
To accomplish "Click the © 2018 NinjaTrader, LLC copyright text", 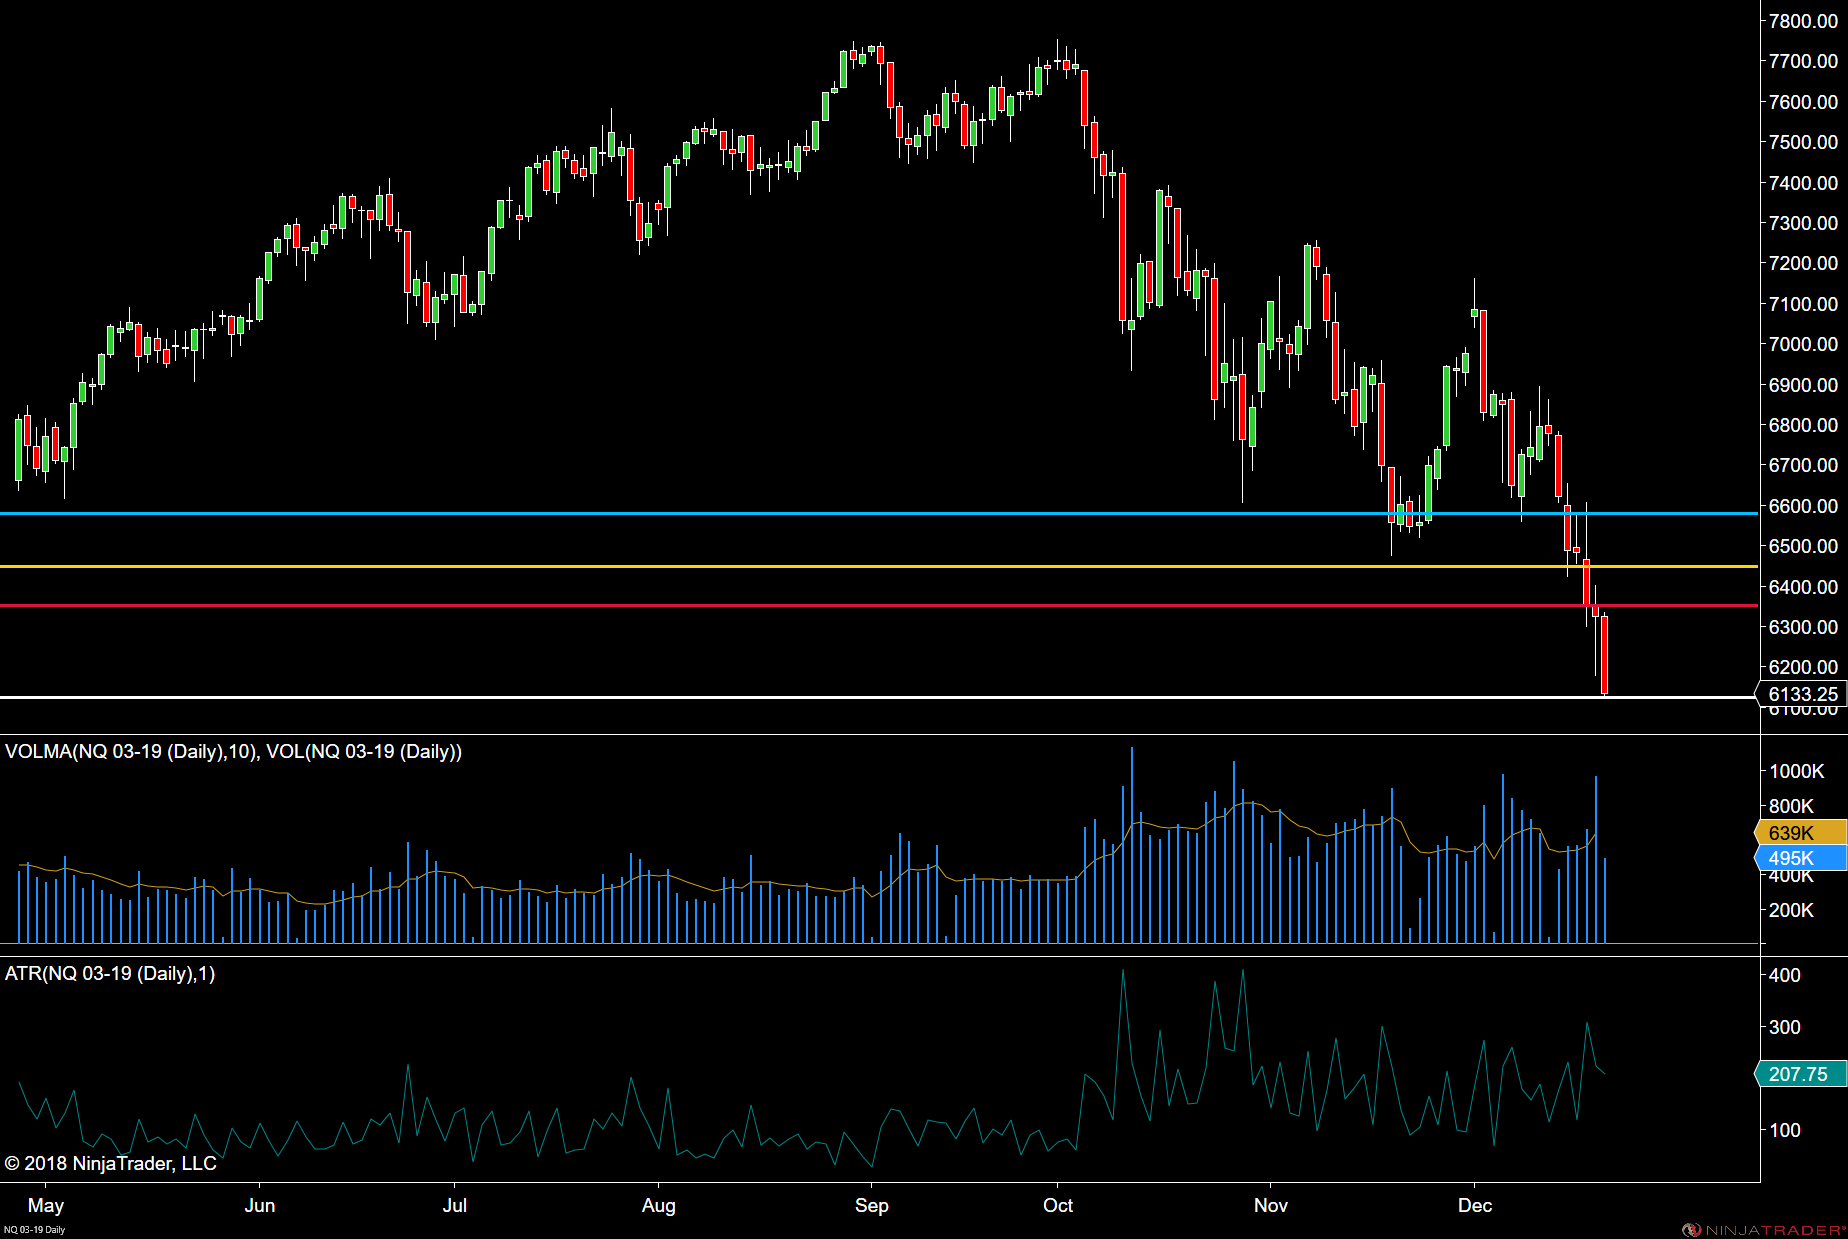I will (x=110, y=1163).
